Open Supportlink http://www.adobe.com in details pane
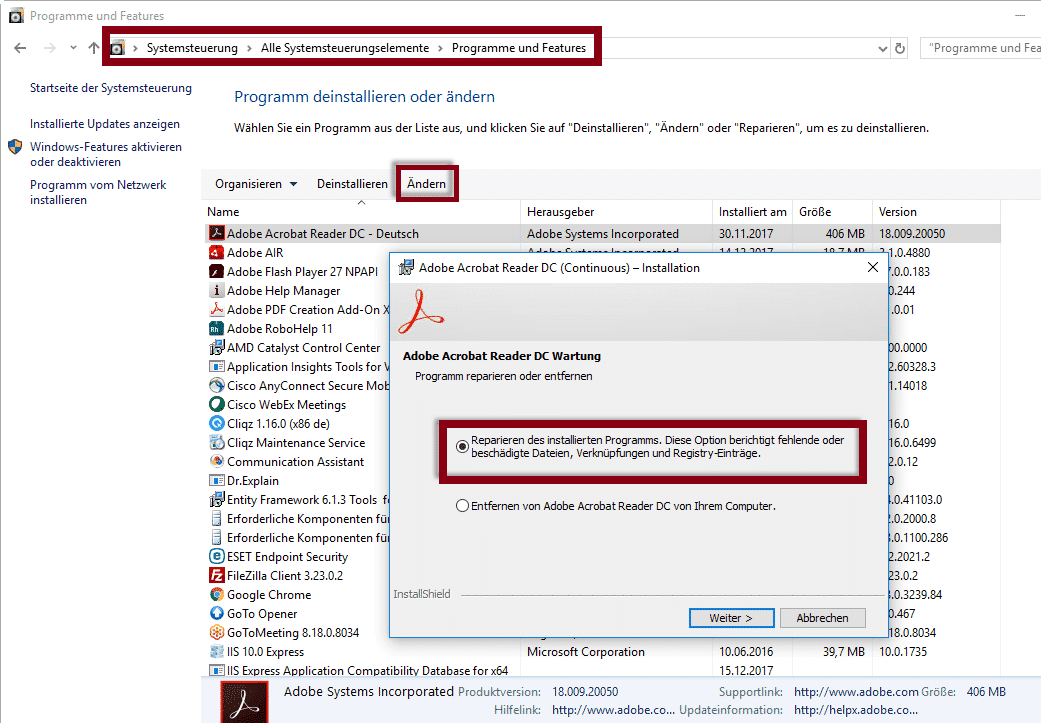This screenshot has height=723, width=1041. pos(856,692)
